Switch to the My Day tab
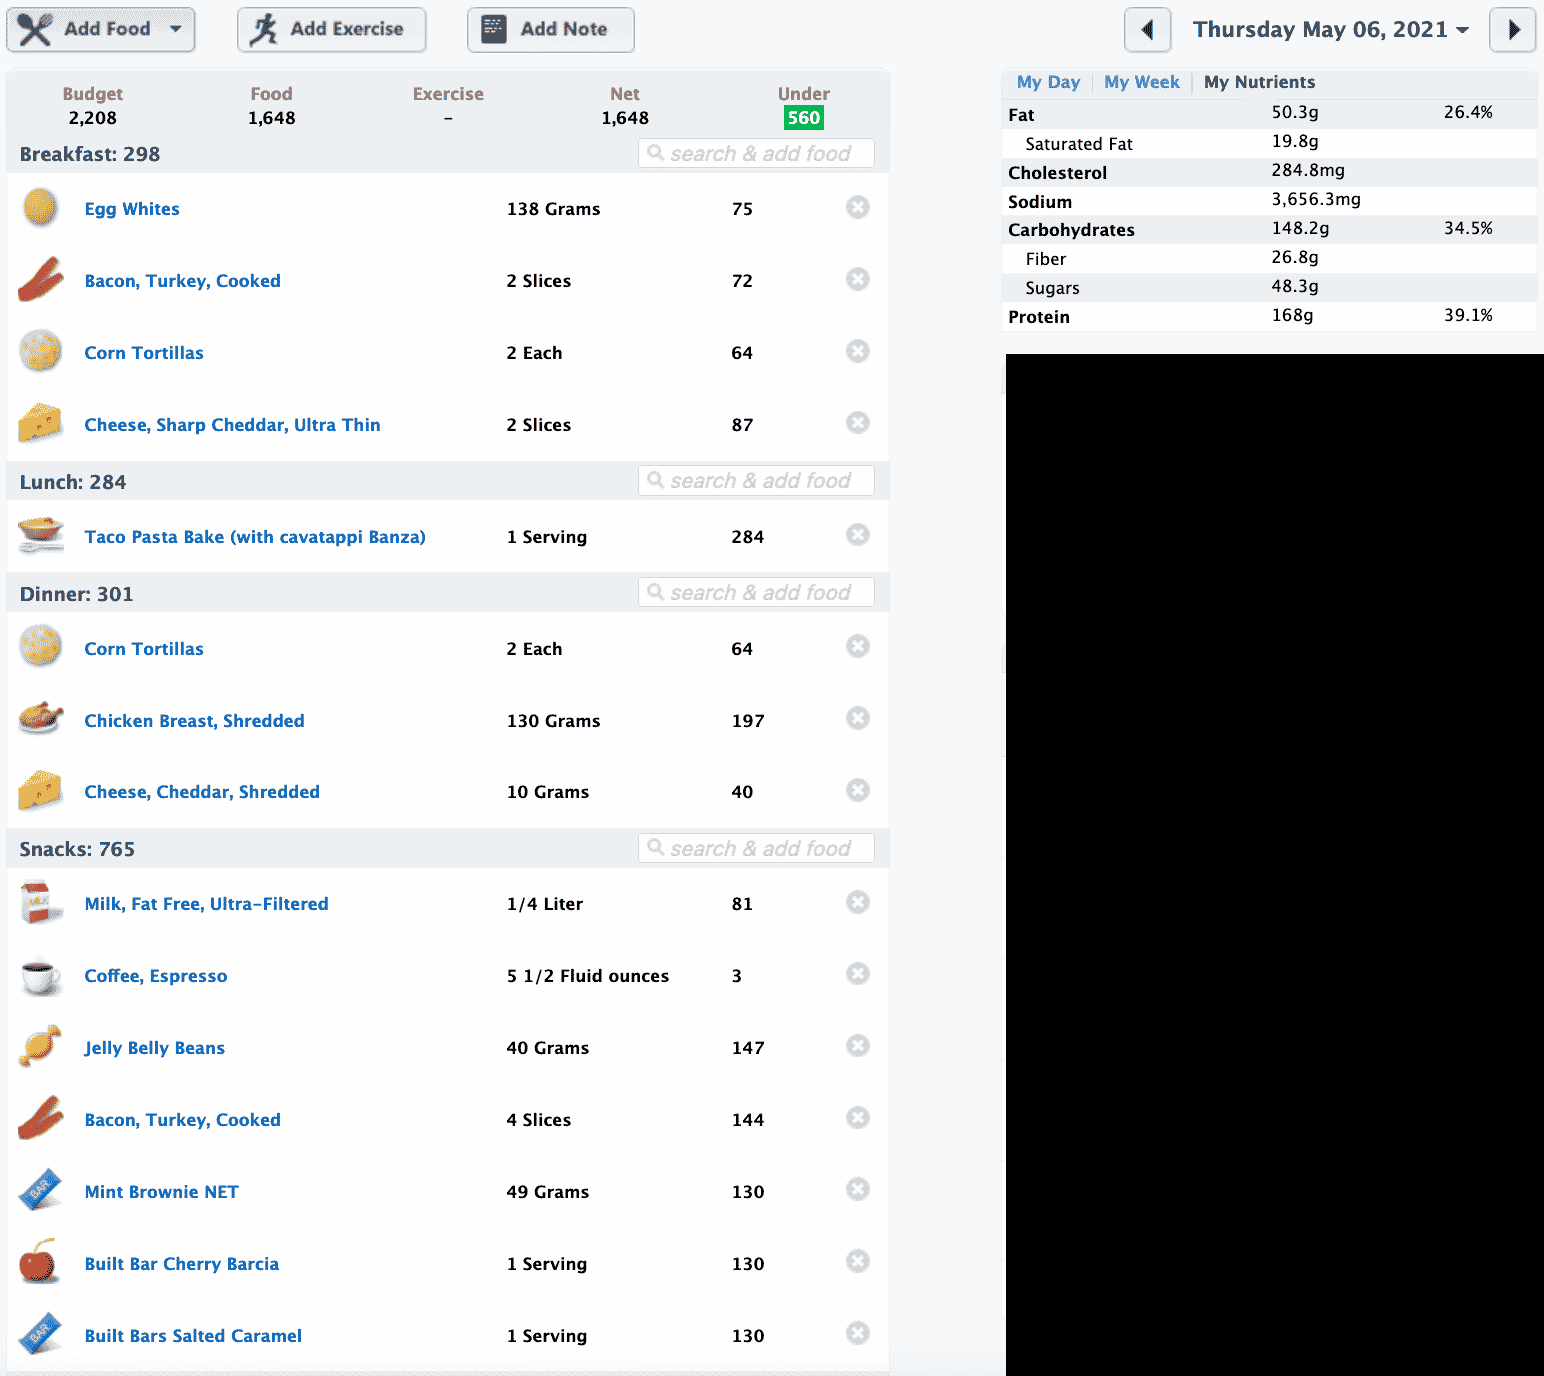Image resolution: width=1544 pixels, height=1376 pixels. [1048, 82]
